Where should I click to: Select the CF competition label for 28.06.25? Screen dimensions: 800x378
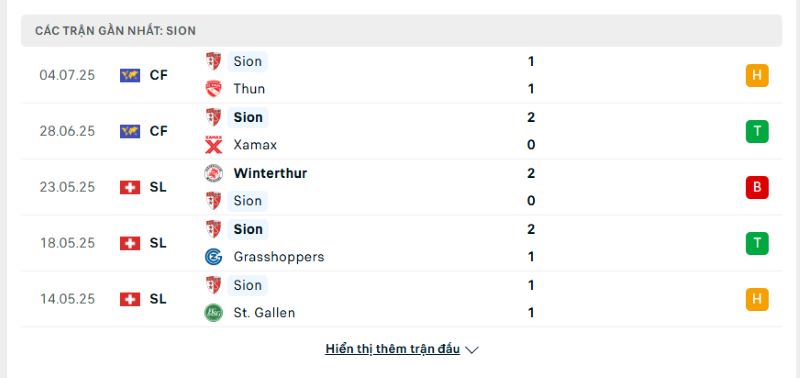click(x=159, y=132)
